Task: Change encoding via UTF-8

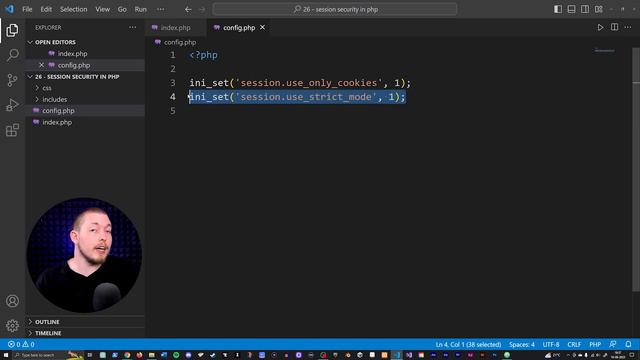Action: pos(551,344)
